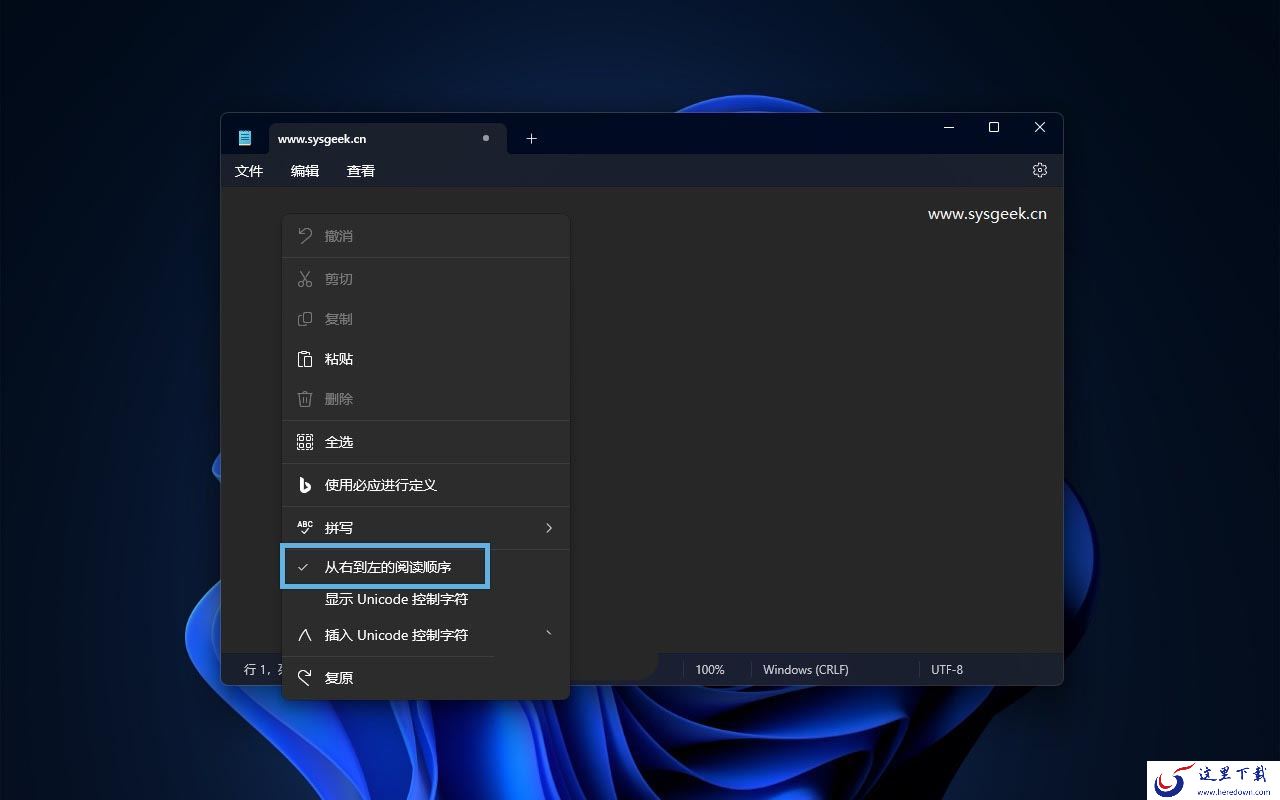
Task: Click the Notepad app icon in title bar
Action: 245,138
